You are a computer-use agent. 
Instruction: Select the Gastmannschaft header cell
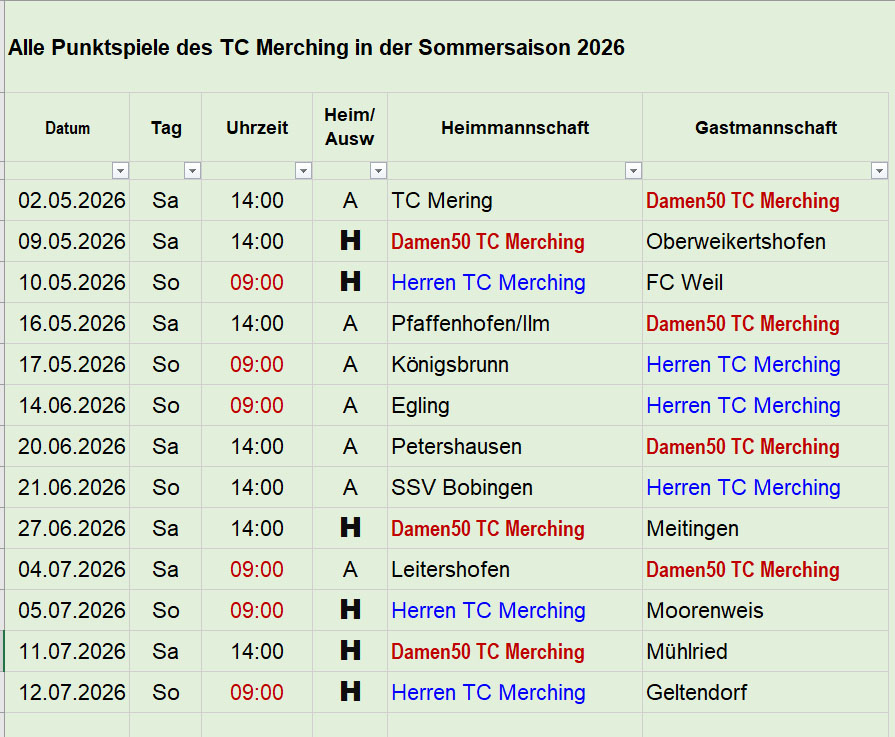click(765, 128)
